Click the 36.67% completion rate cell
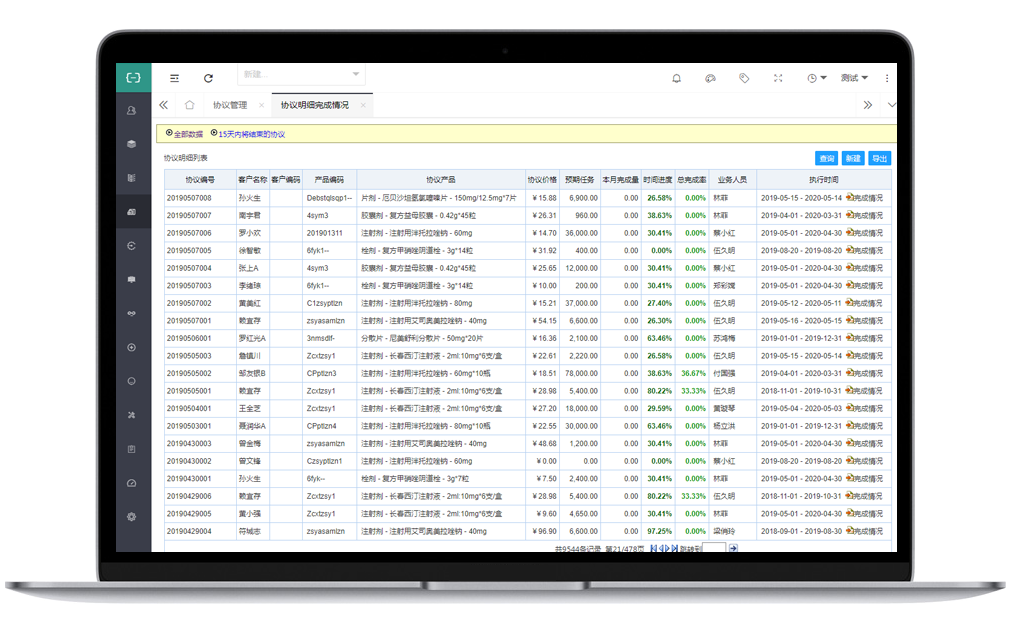Viewport: 1018px width, 628px height. (693, 373)
